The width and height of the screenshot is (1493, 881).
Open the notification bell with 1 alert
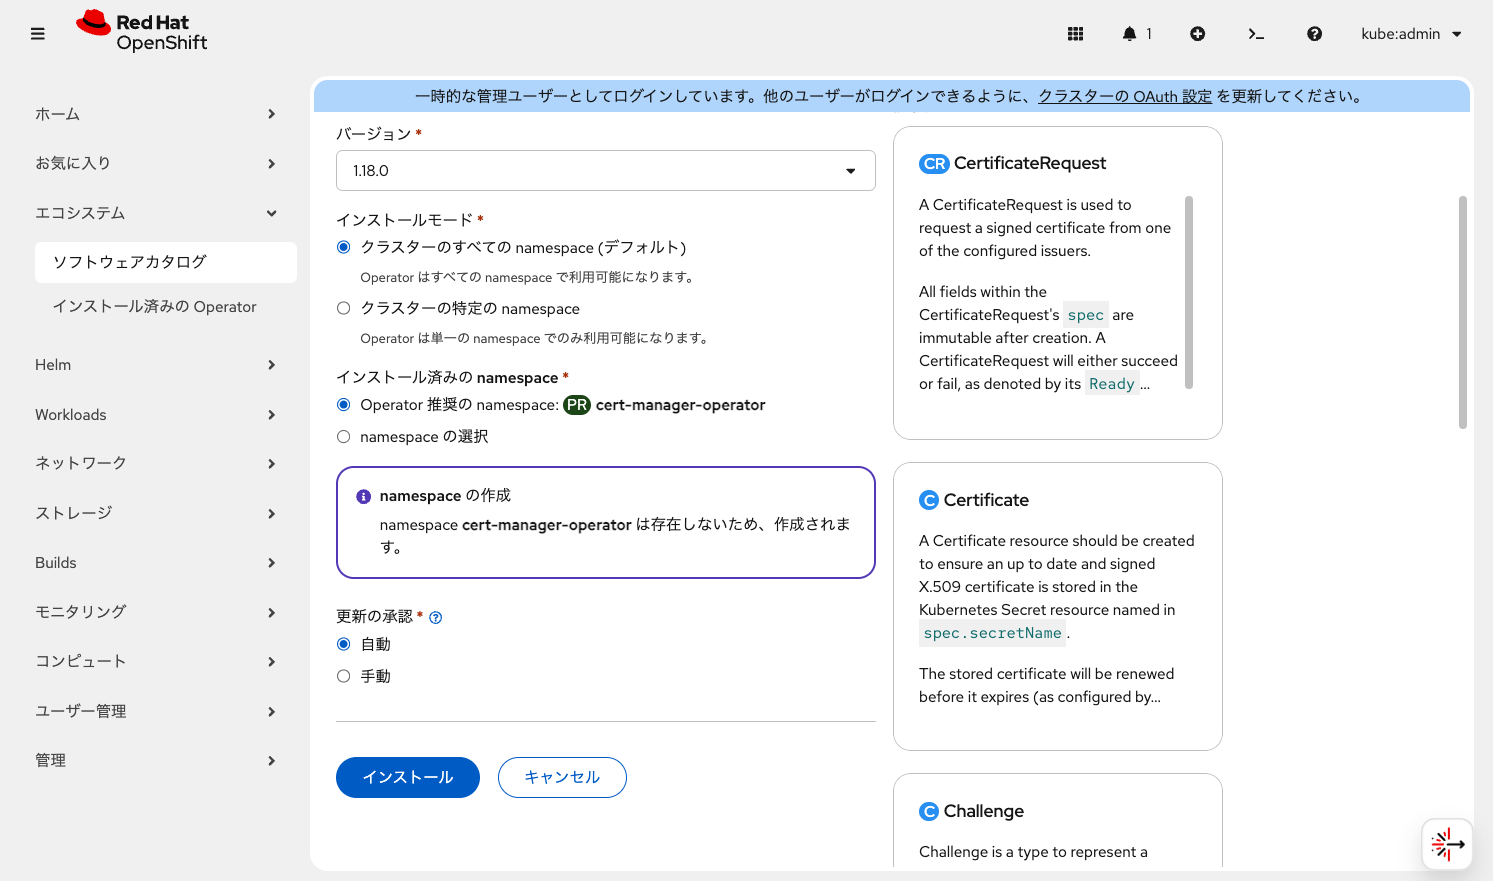(1131, 33)
